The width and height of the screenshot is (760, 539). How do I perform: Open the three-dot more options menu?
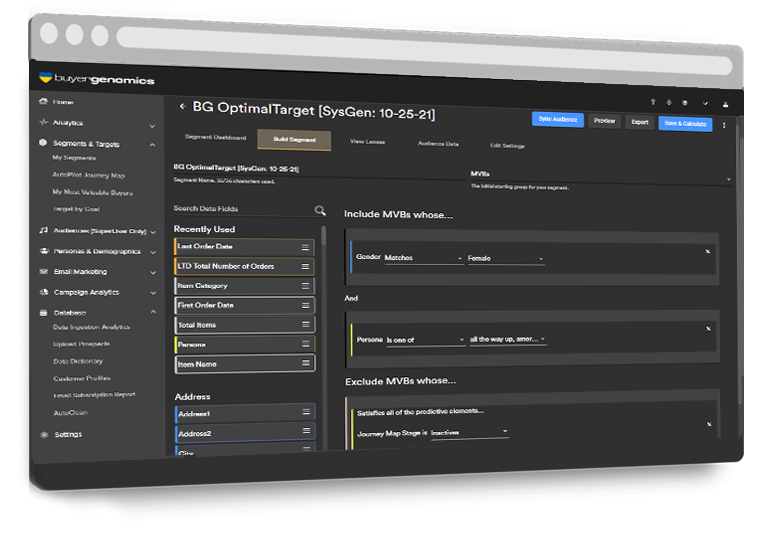coord(724,125)
